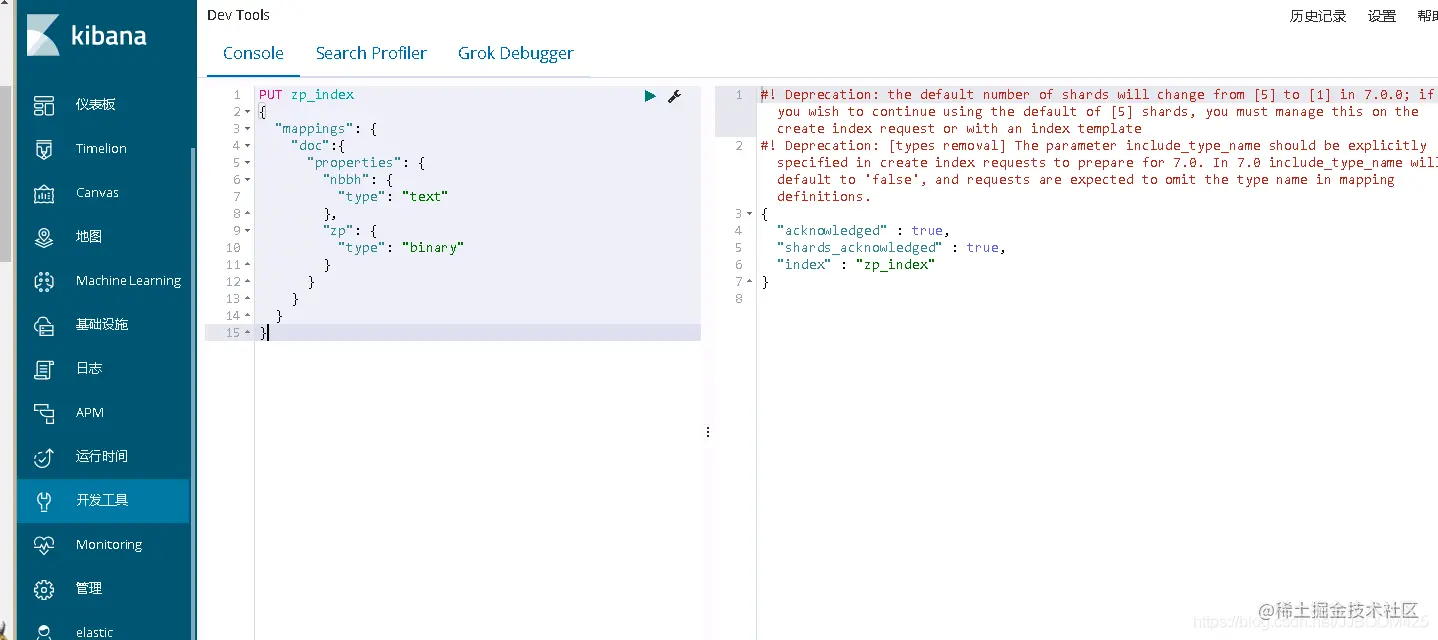This screenshot has height=640, width=1438.
Task: Go to Canvas in the sidebar
Action: (97, 193)
